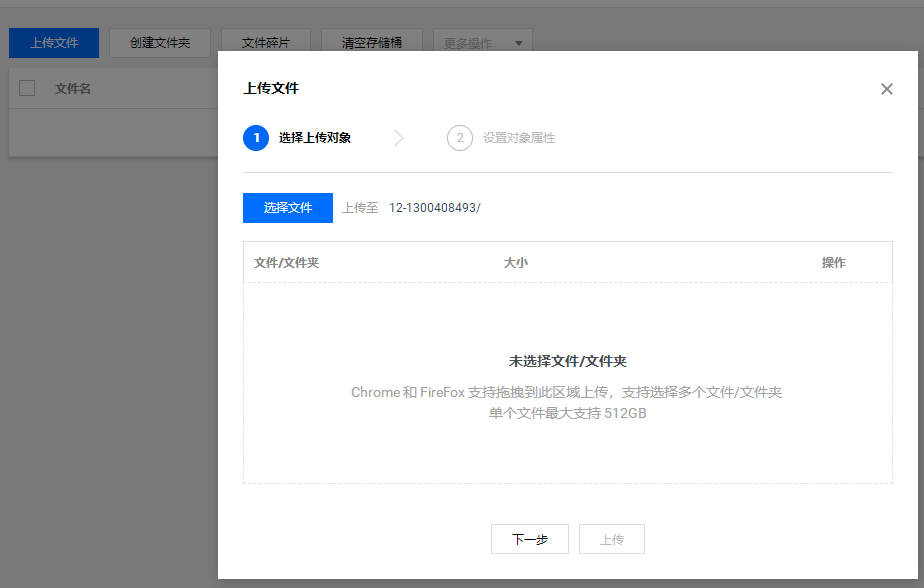Image resolution: width=924 pixels, height=588 pixels.
Task: Click the step 2 circle icon
Action: point(459,138)
